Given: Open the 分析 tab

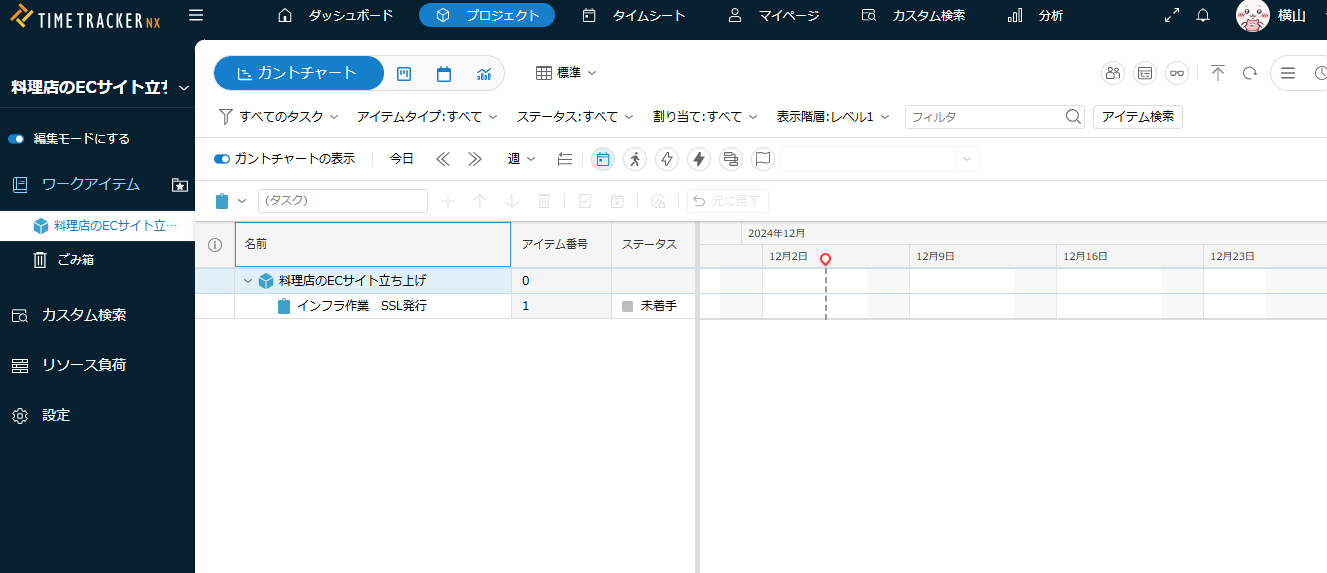Looking at the screenshot, I should coord(1035,15).
